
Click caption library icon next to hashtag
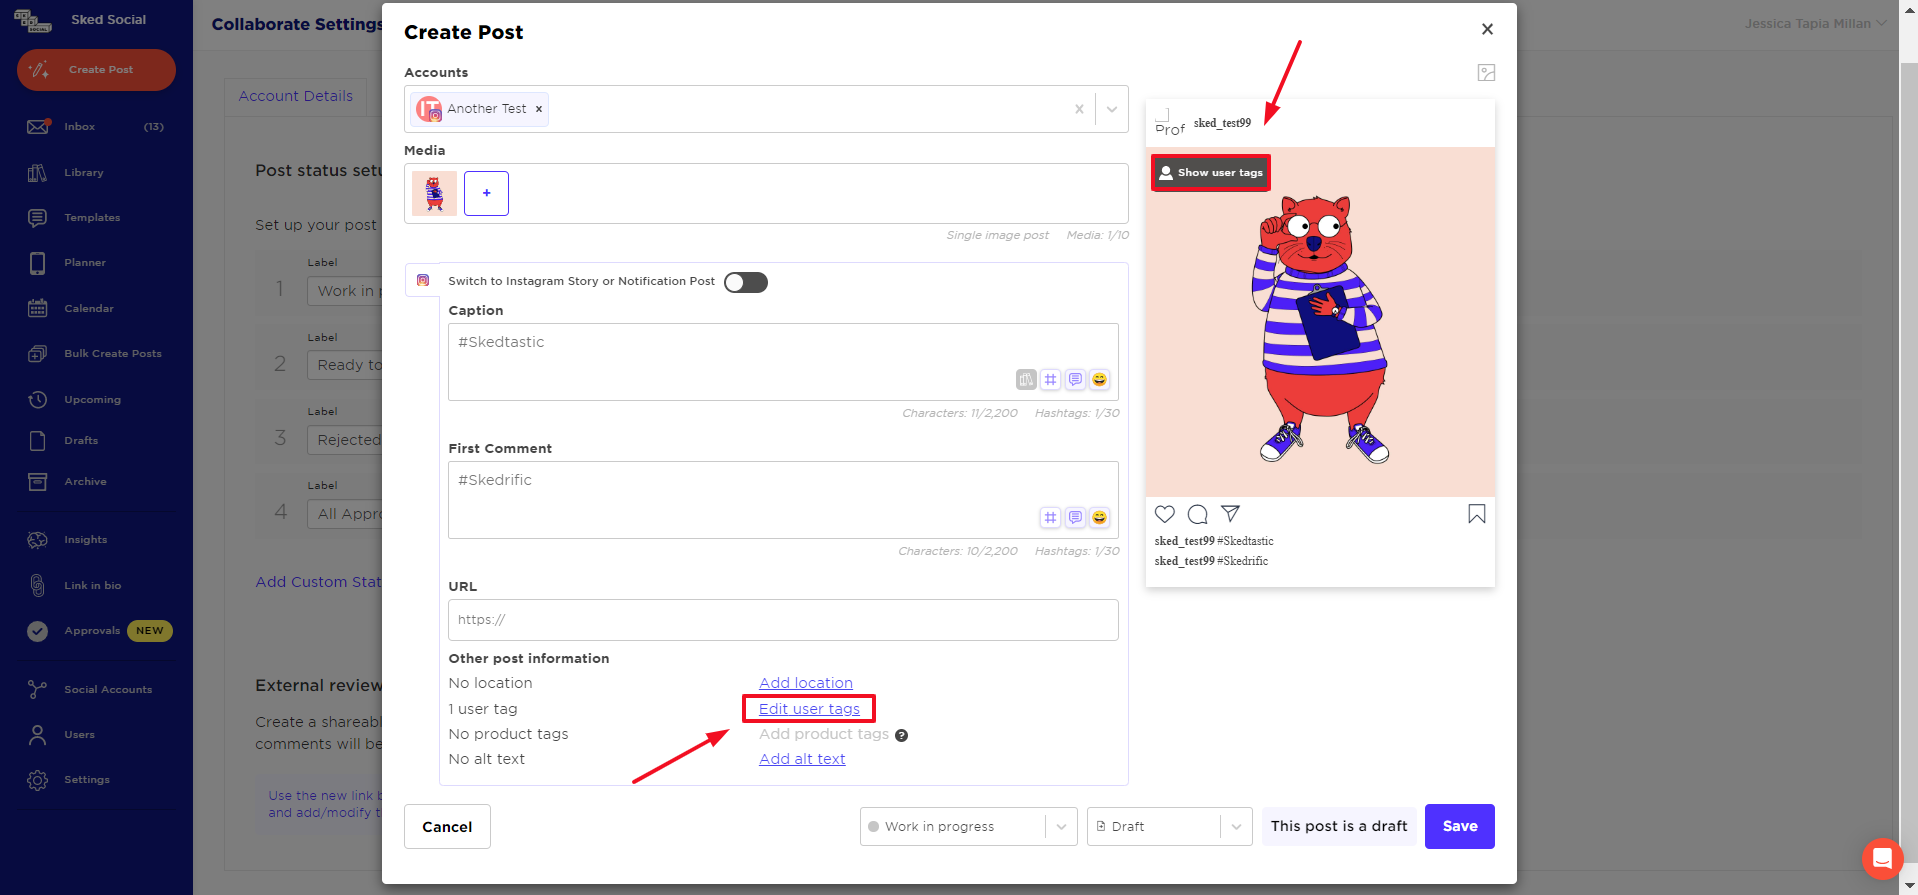1026,380
